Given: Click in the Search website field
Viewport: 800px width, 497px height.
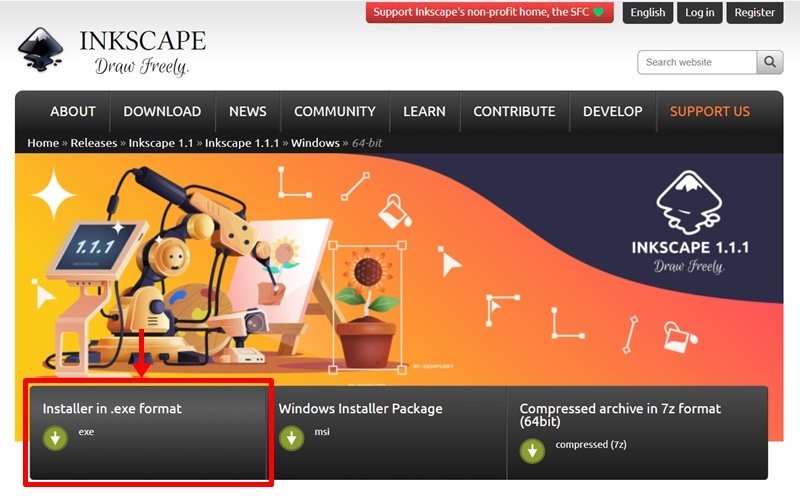Looking at the screenshot, I should [697, 62].
